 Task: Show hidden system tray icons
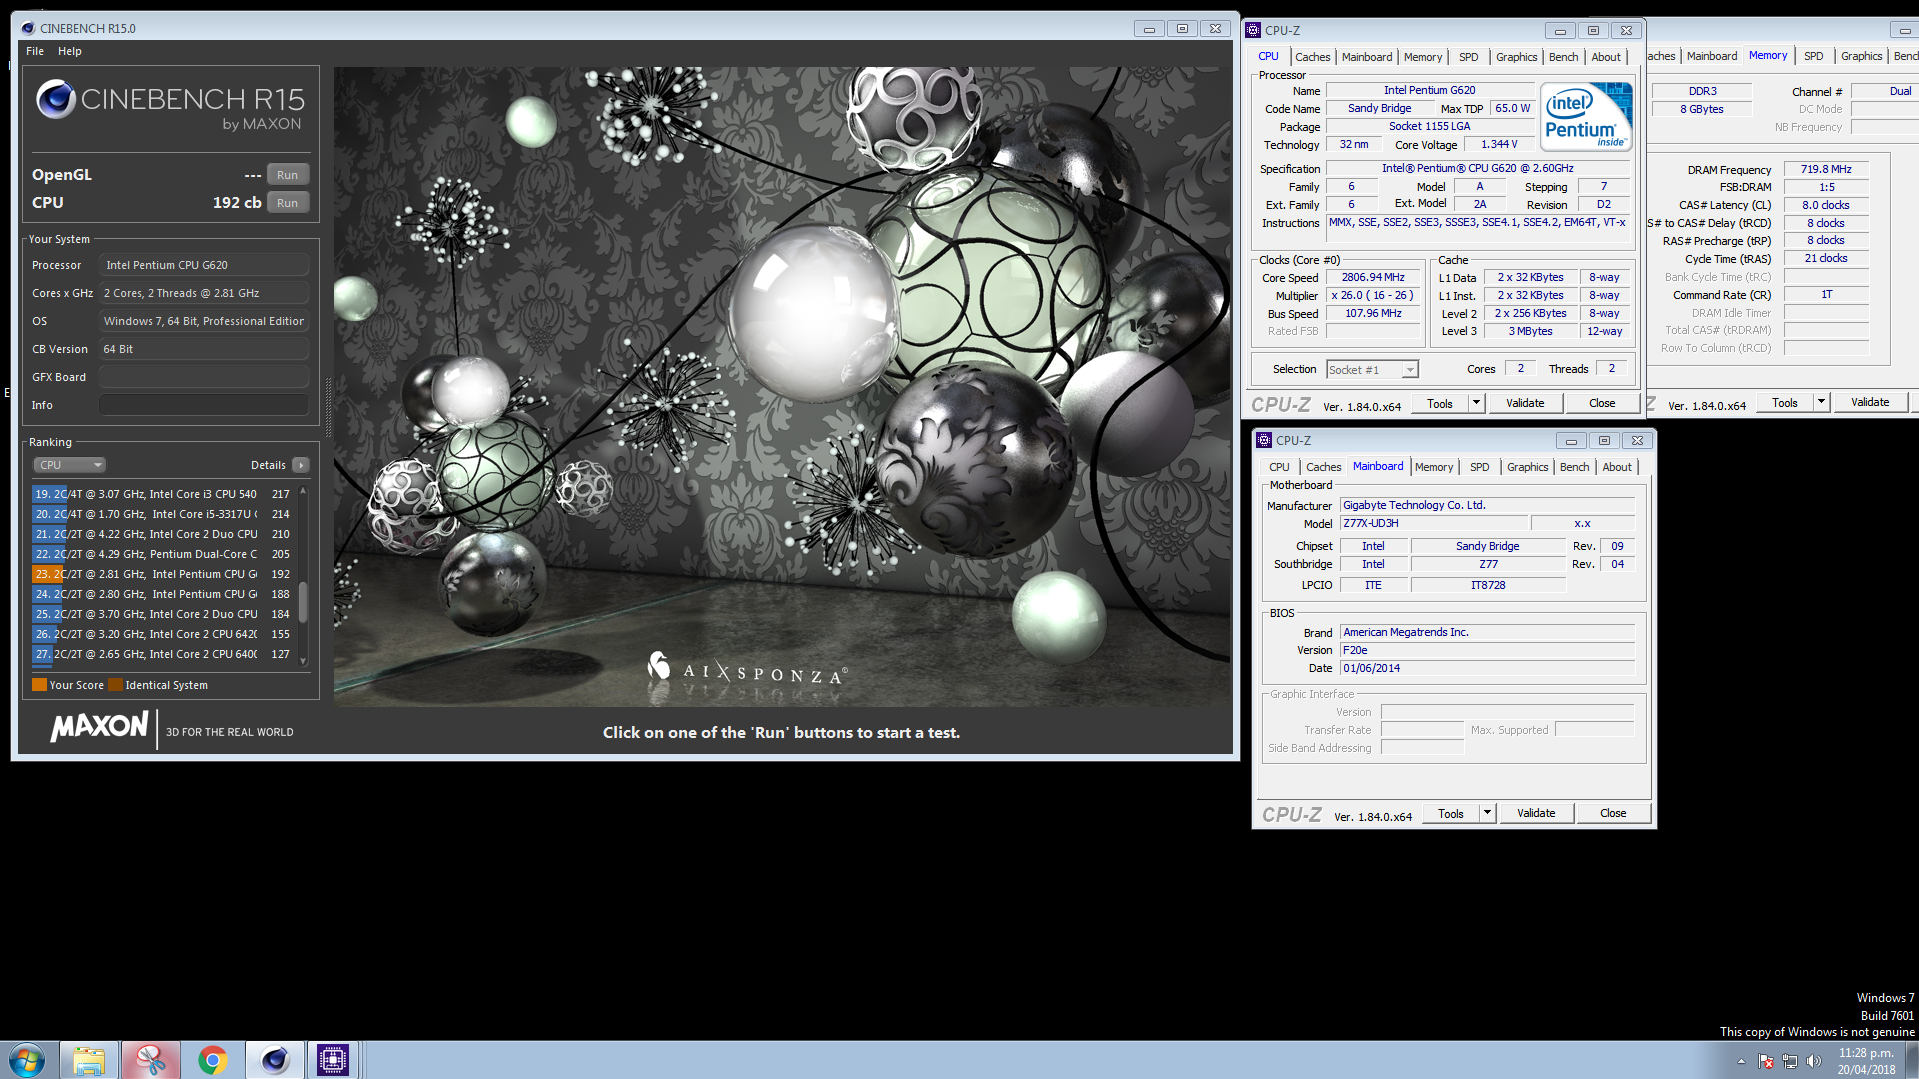(x=1741, y=1061)
